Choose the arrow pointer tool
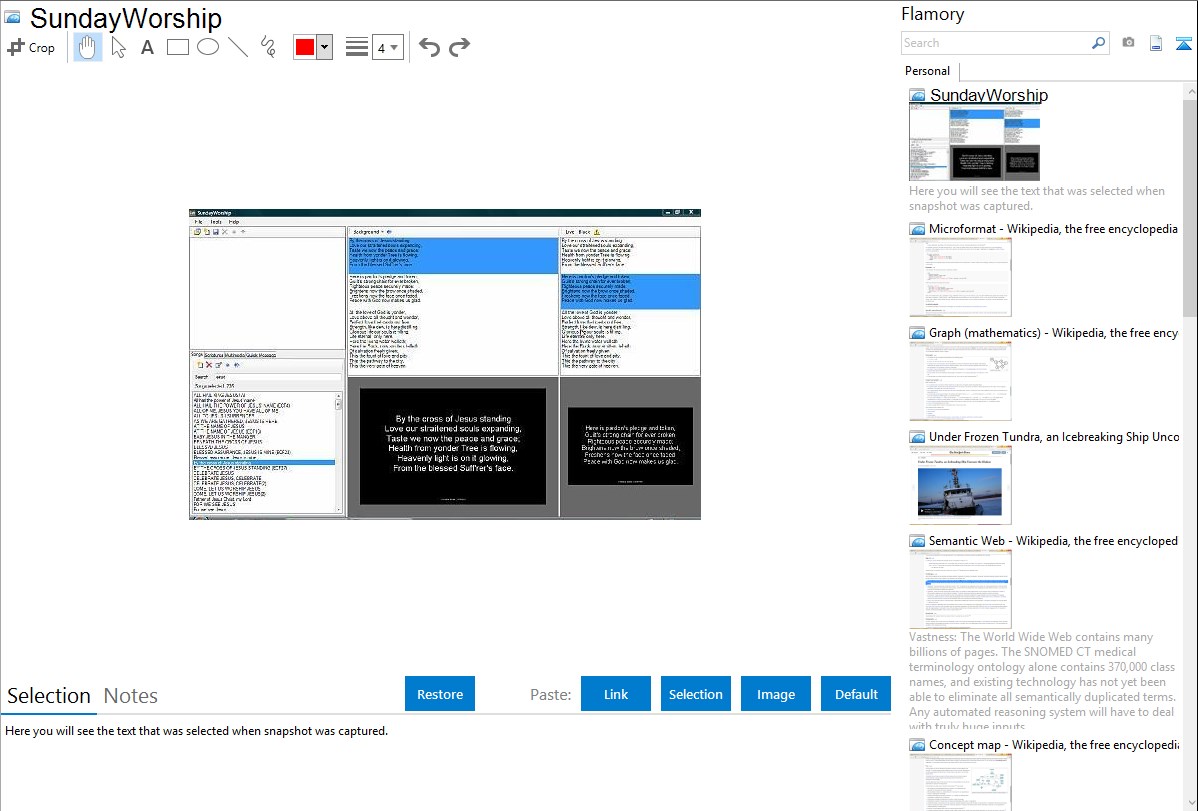This screenshot has height=811, width=1198. pos(118,47)
